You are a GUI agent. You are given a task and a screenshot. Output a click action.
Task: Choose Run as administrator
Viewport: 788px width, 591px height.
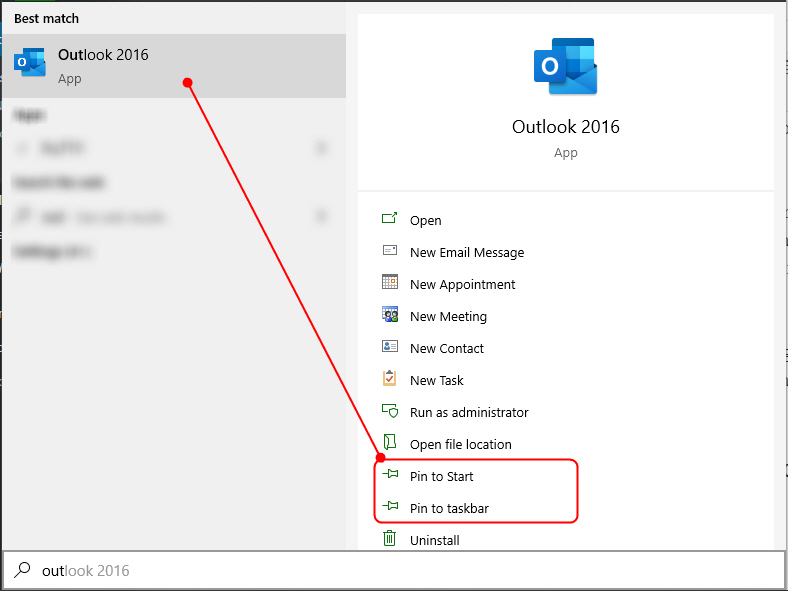469,413
